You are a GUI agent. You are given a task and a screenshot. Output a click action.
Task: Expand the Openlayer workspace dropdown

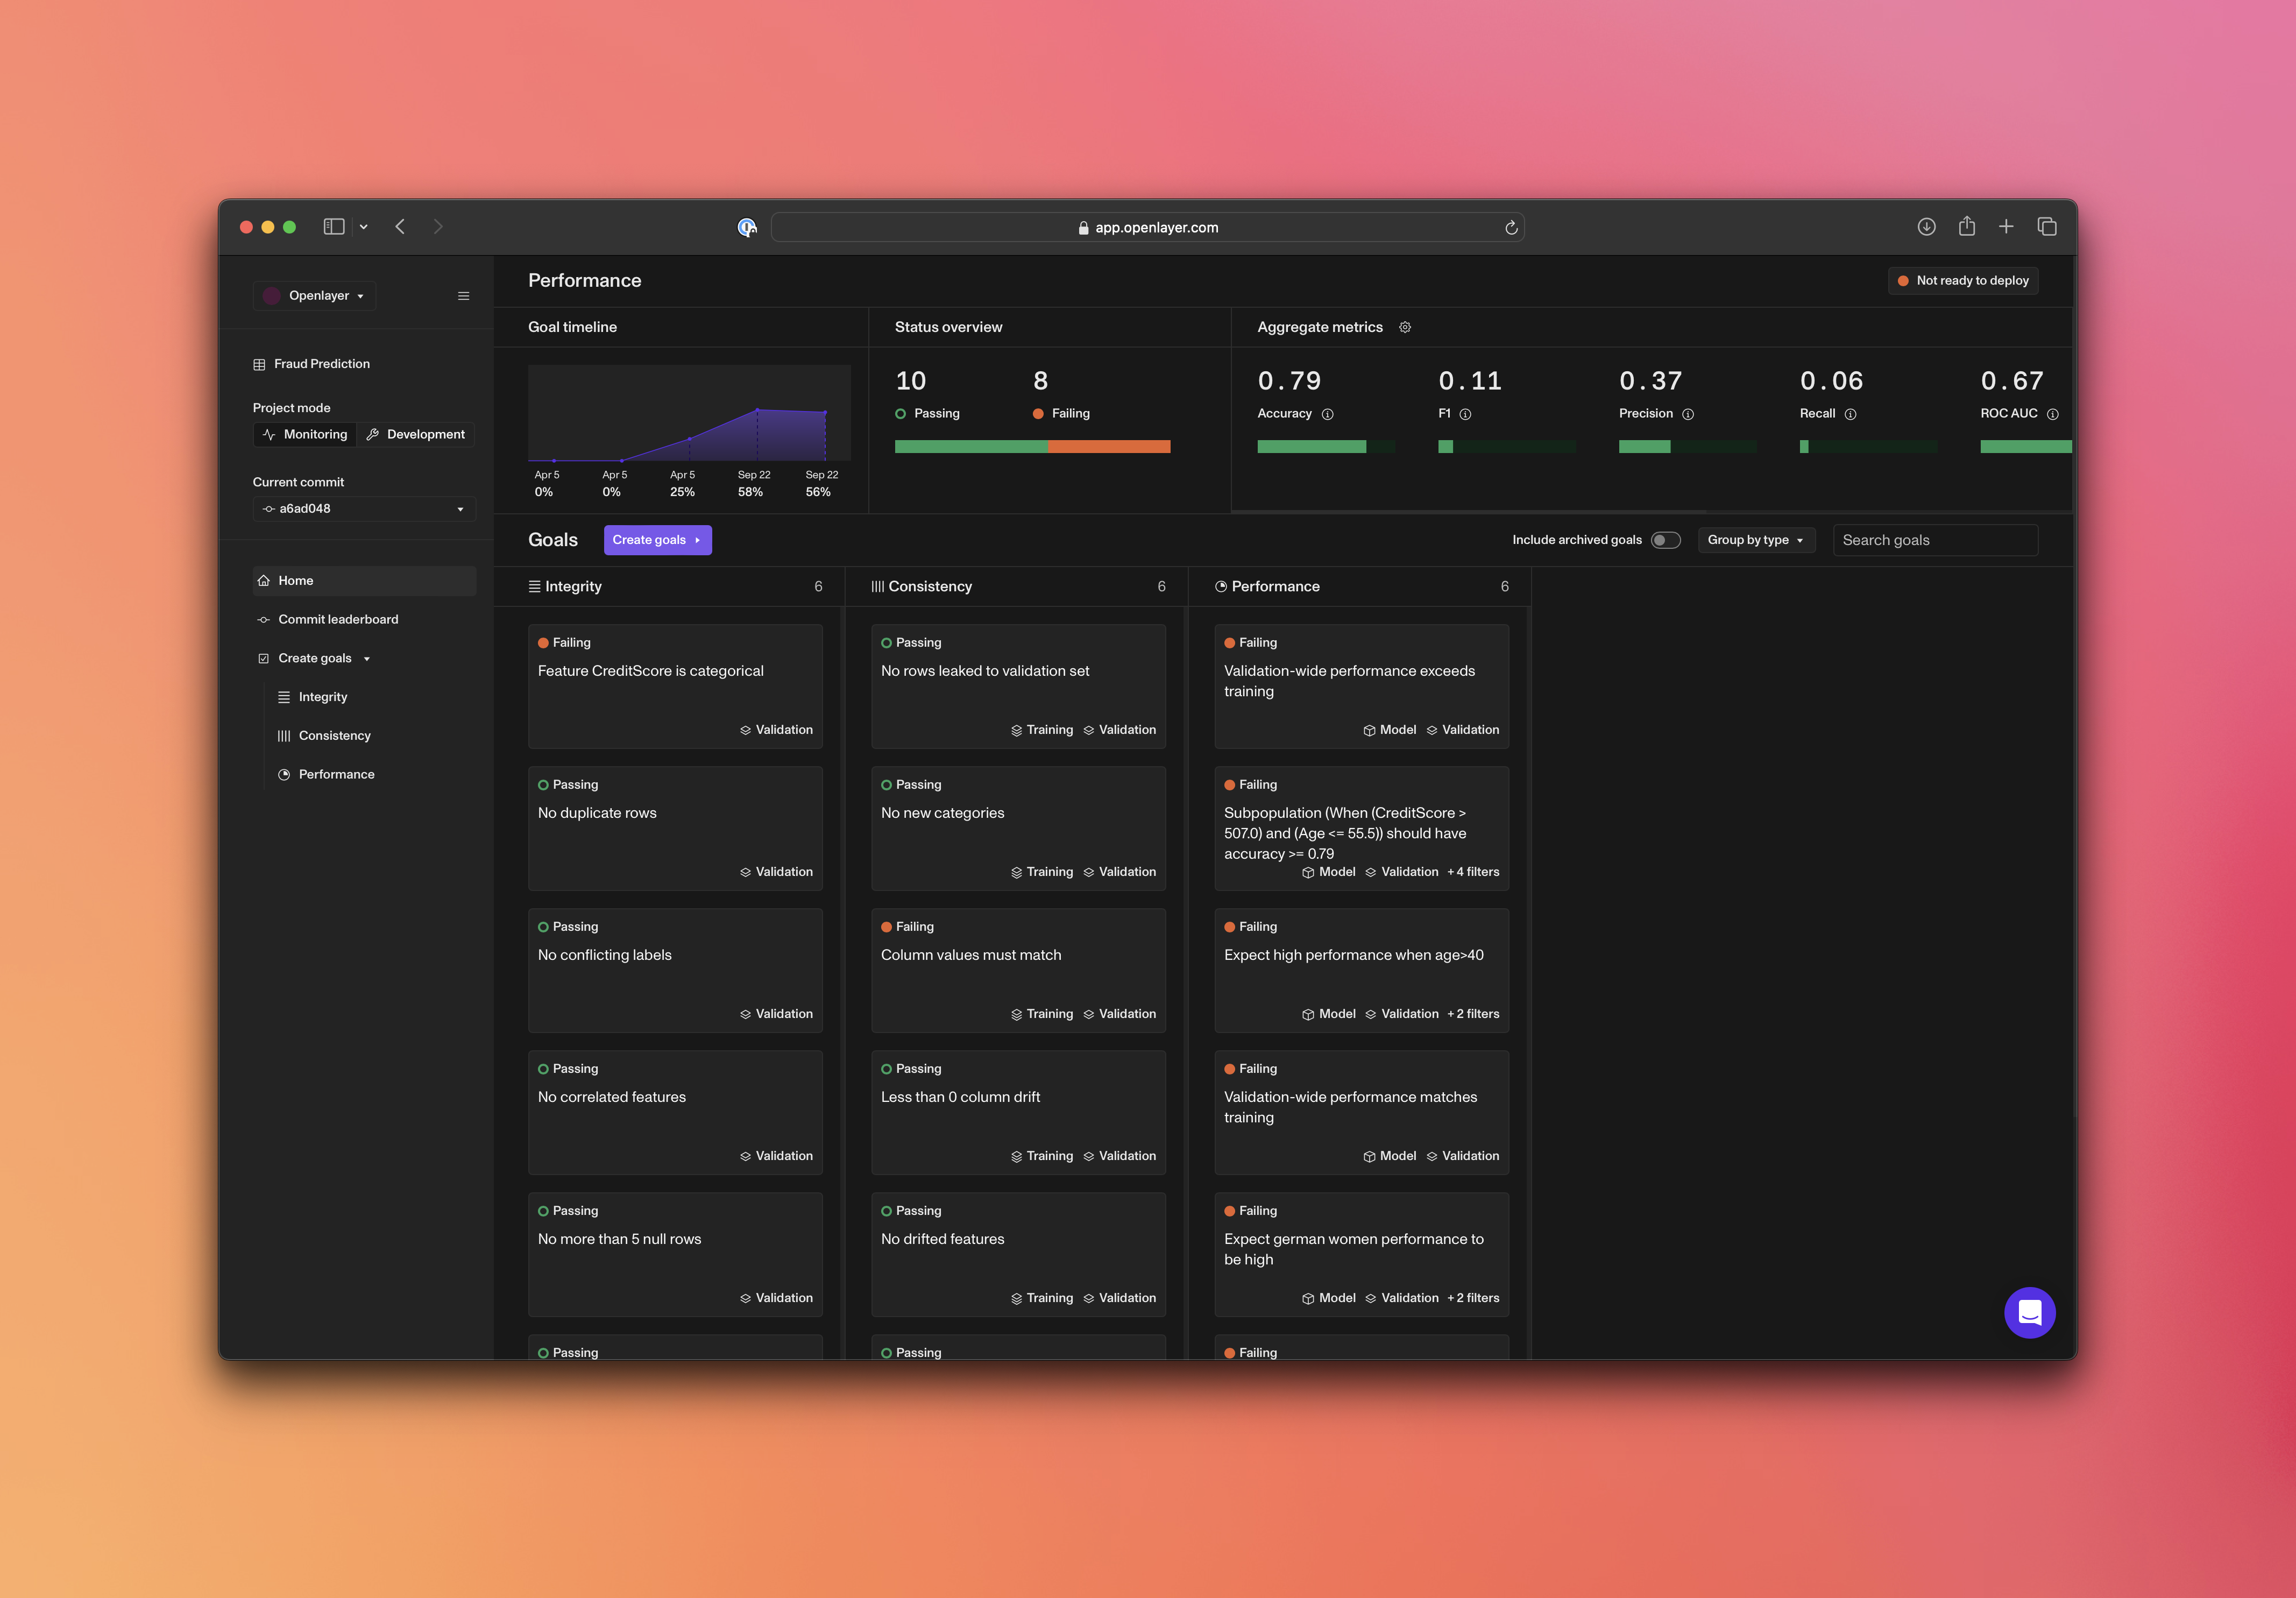pos(315,296)
